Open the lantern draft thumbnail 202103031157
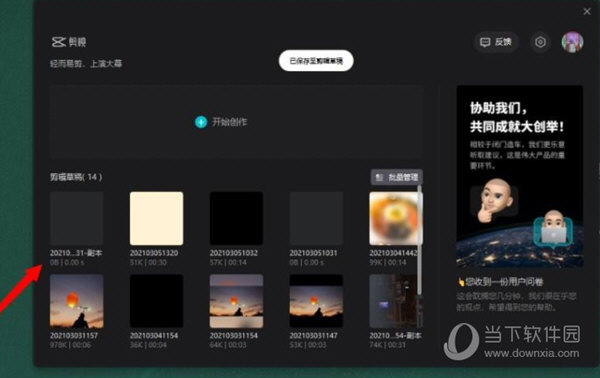The height and width of the screenshot is (378, 600). [77, 301]
